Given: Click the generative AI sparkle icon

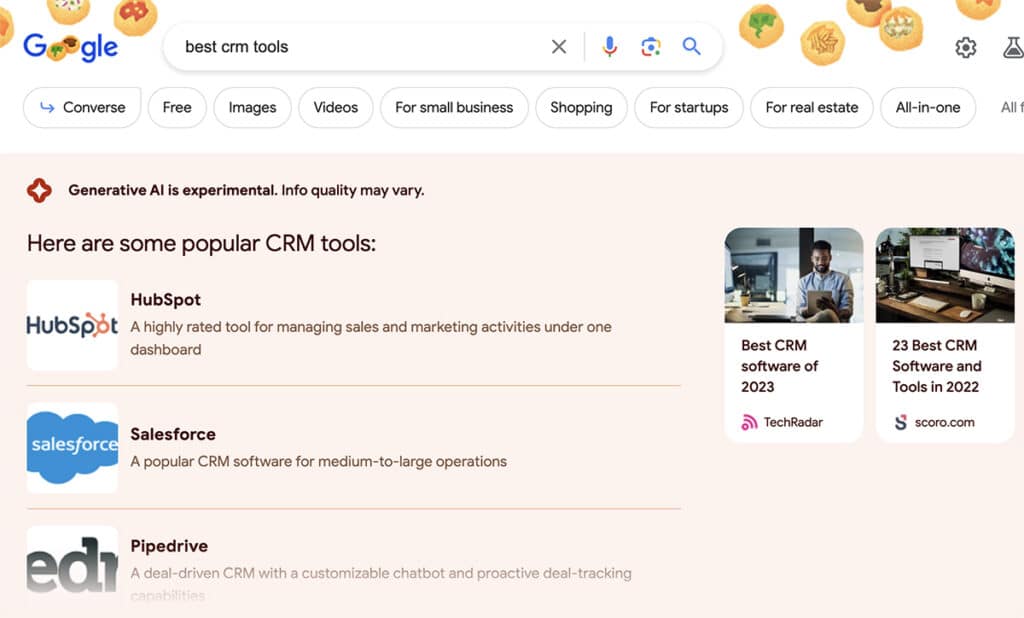Looking at the screenshot, I should [39, 190].
